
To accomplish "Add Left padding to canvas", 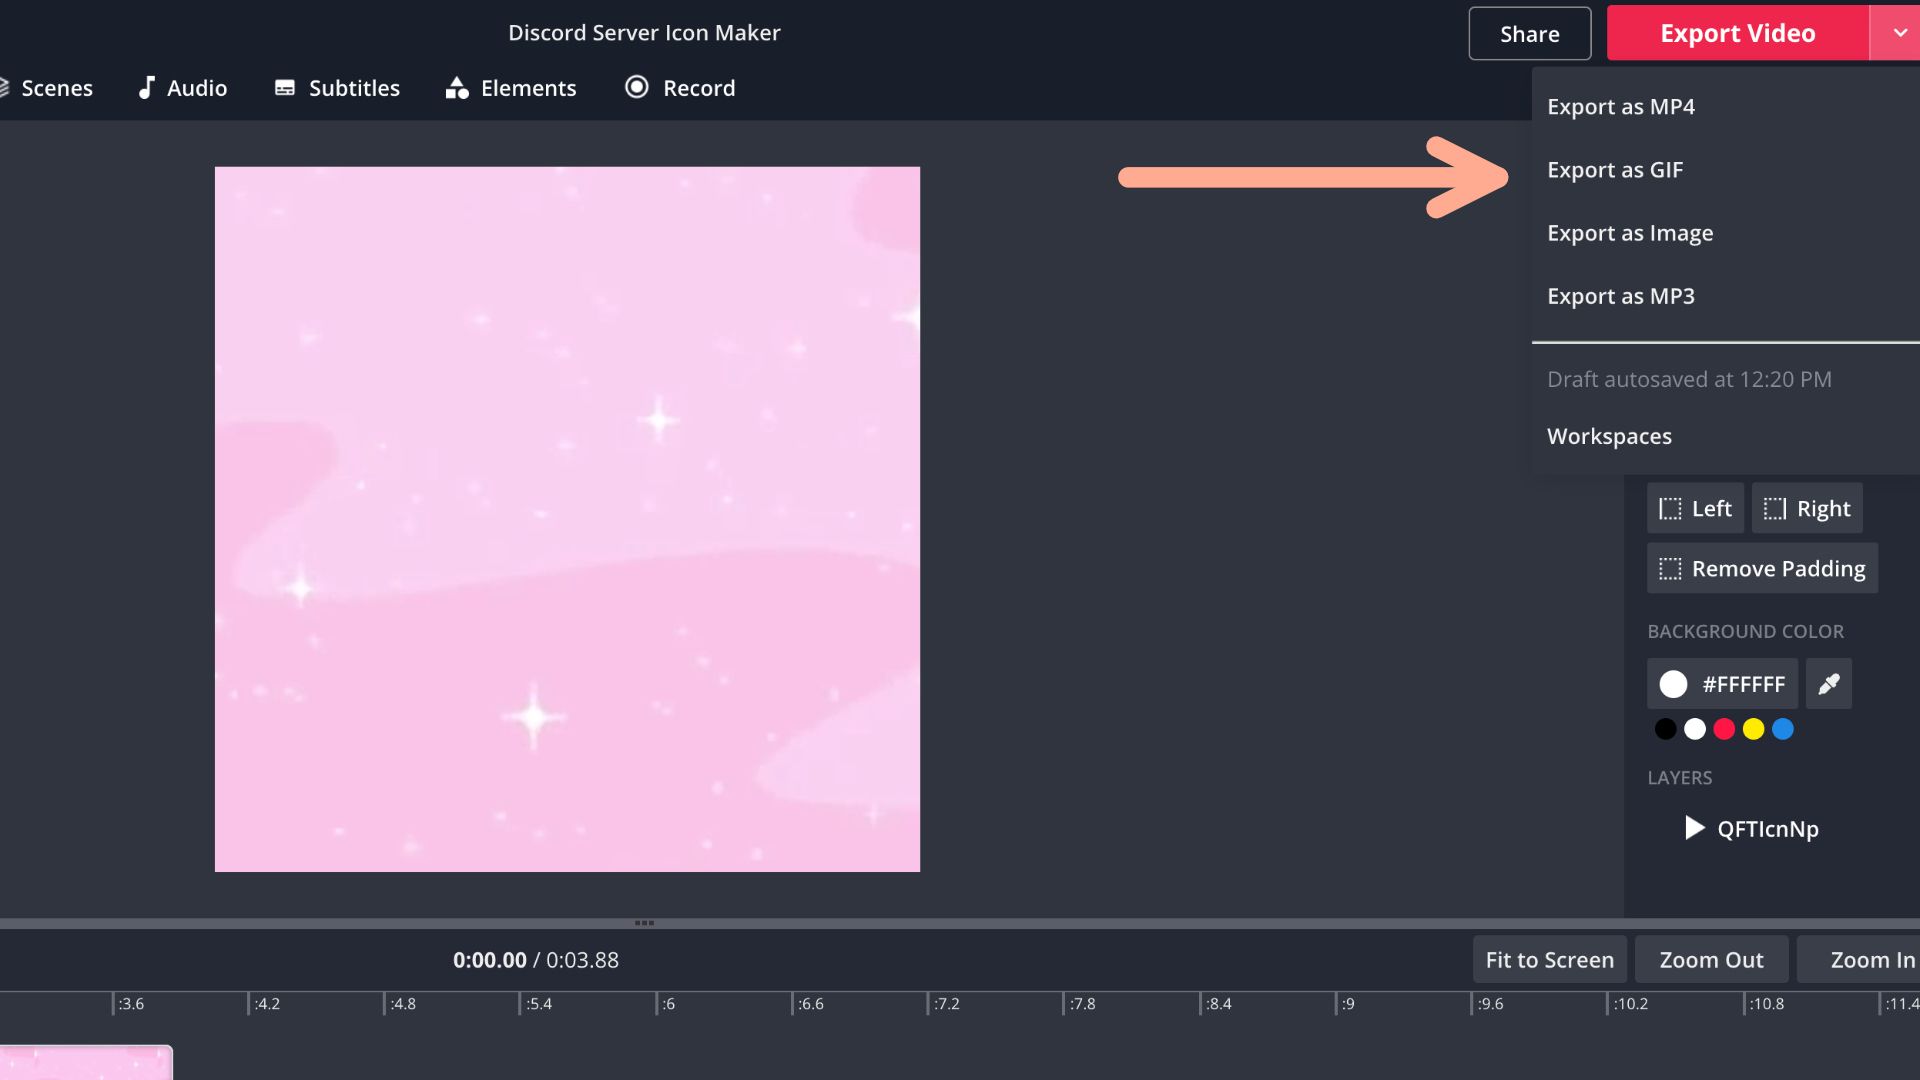I will coord(1695,508).
